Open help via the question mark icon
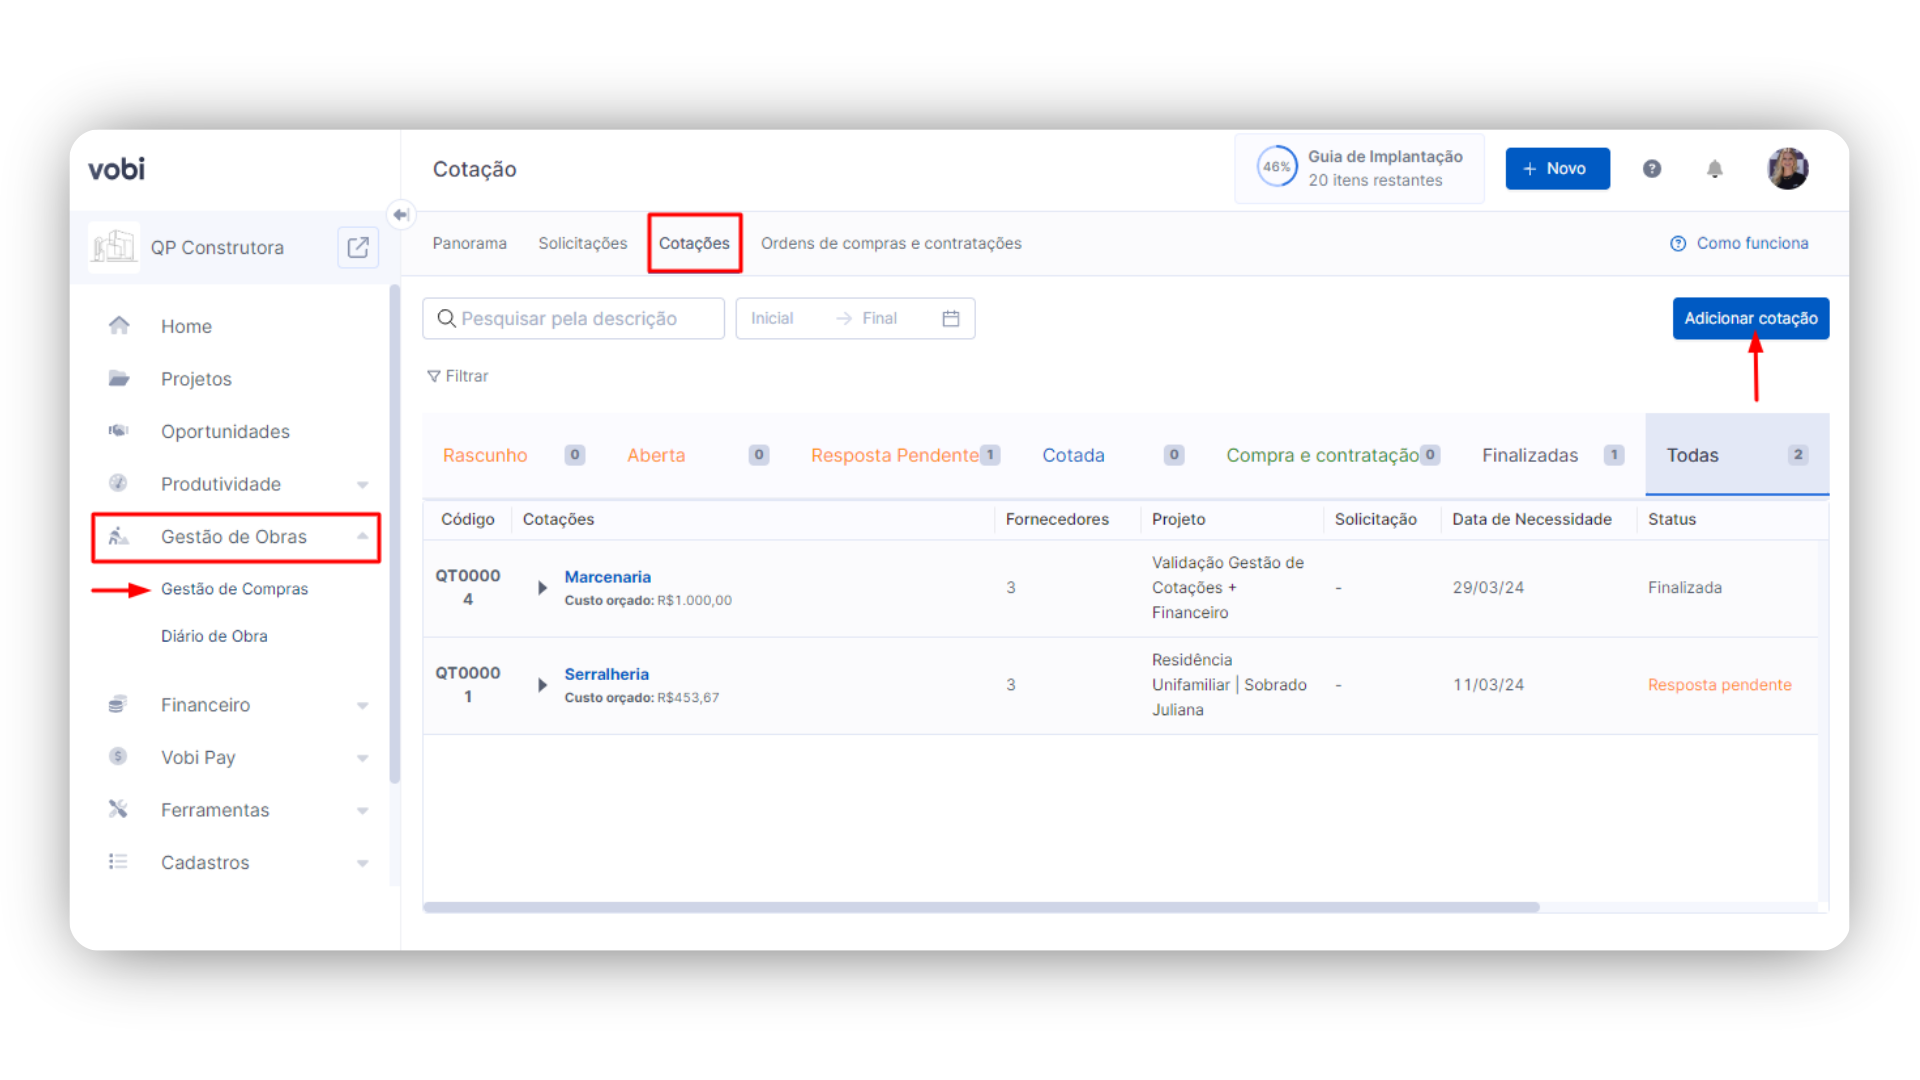The image size is (1920, 1080). point(1652,169)
